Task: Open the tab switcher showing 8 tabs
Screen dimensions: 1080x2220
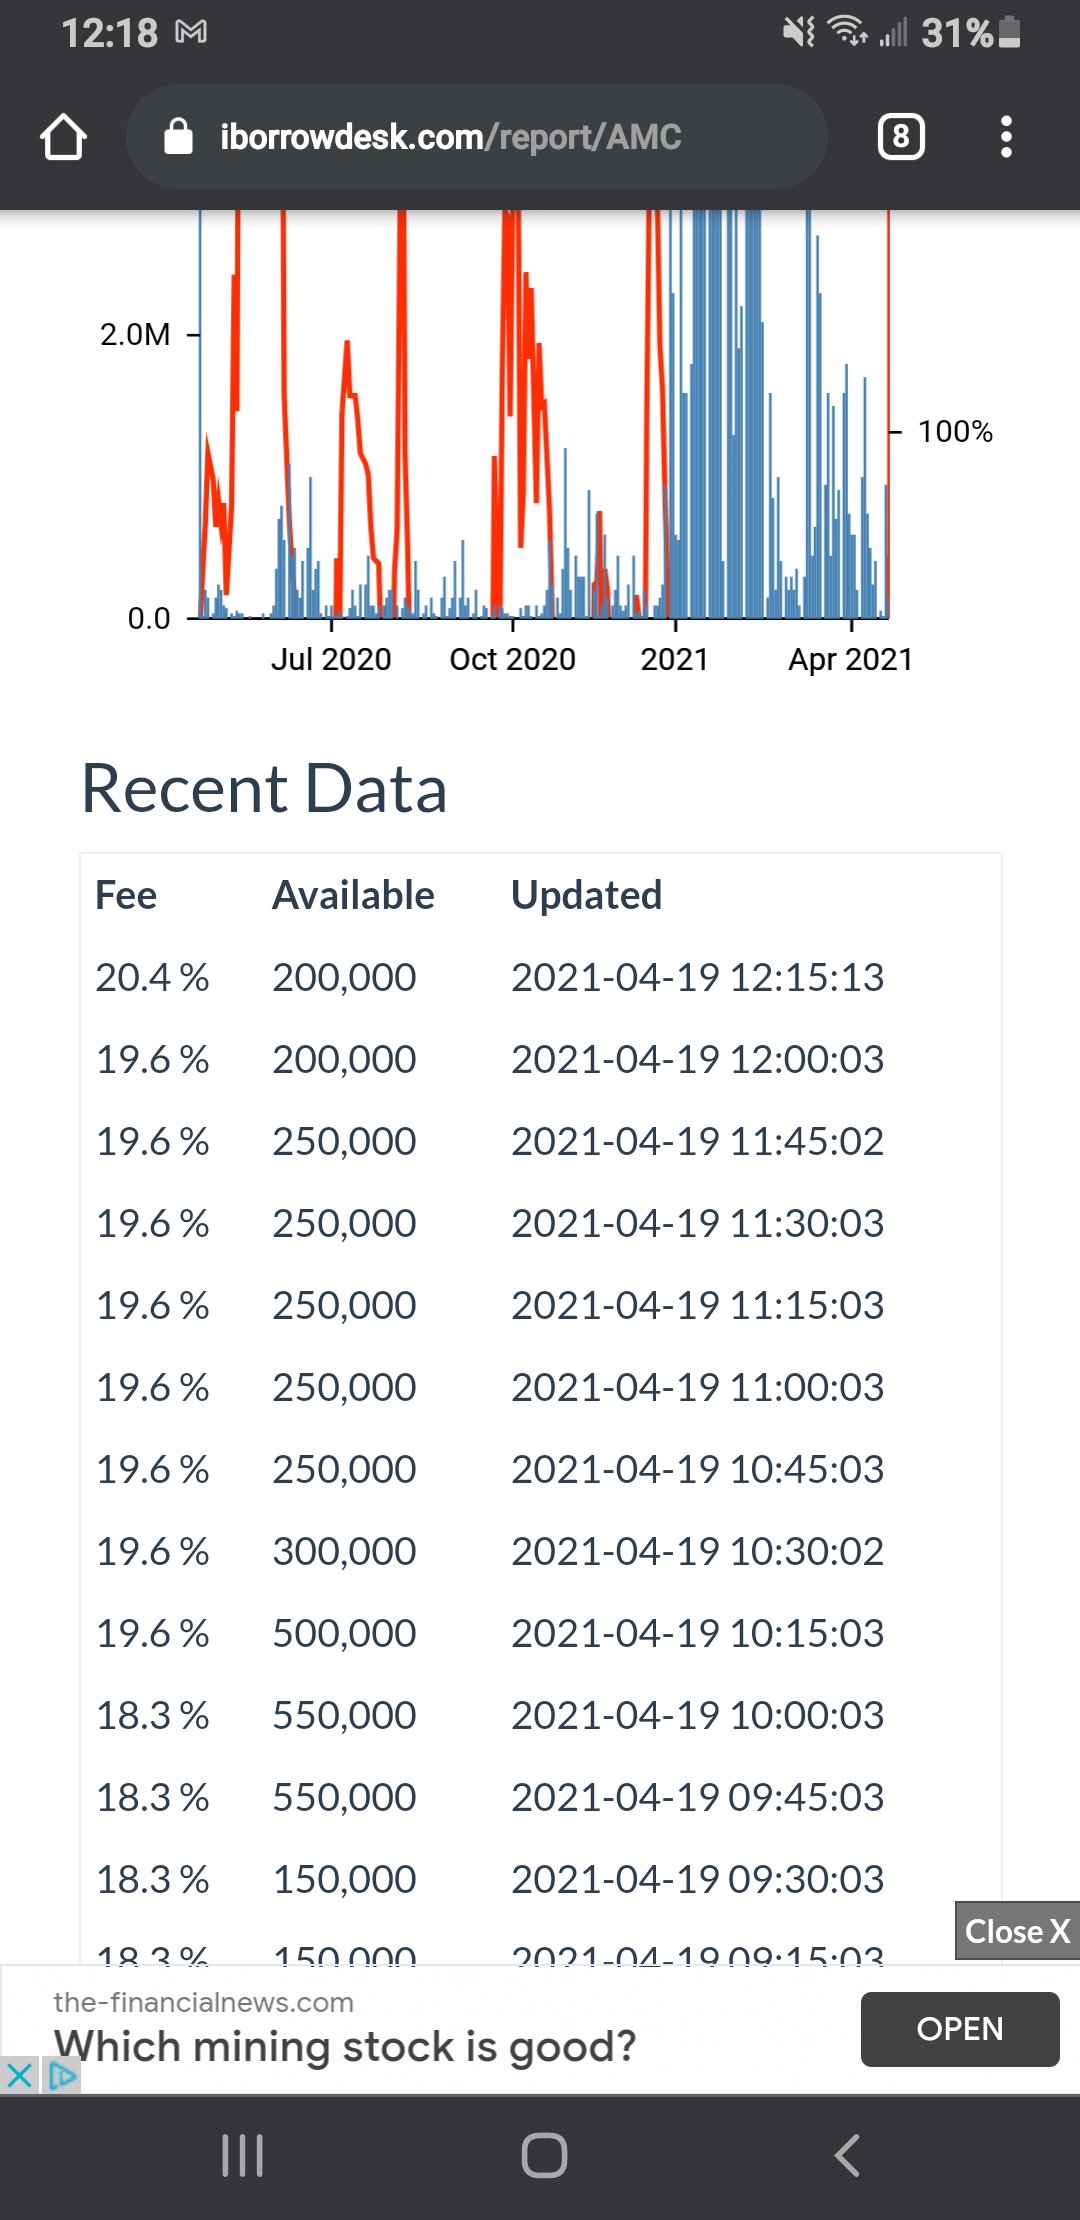Action: (900, 137)
